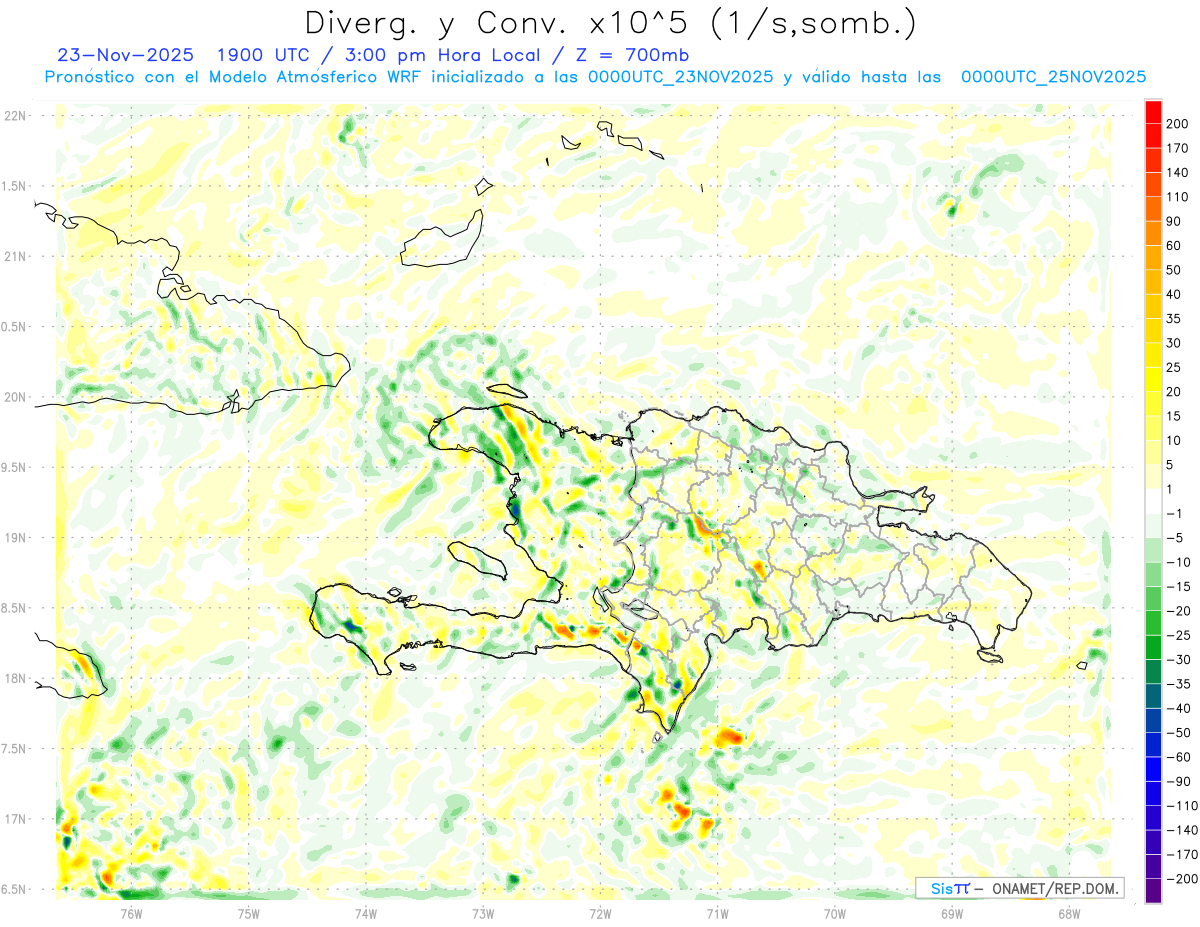Viewport: 1200px width, 927px height.
Task: Select the purple bottom colorbar segment
Action: pos(1153,890)
